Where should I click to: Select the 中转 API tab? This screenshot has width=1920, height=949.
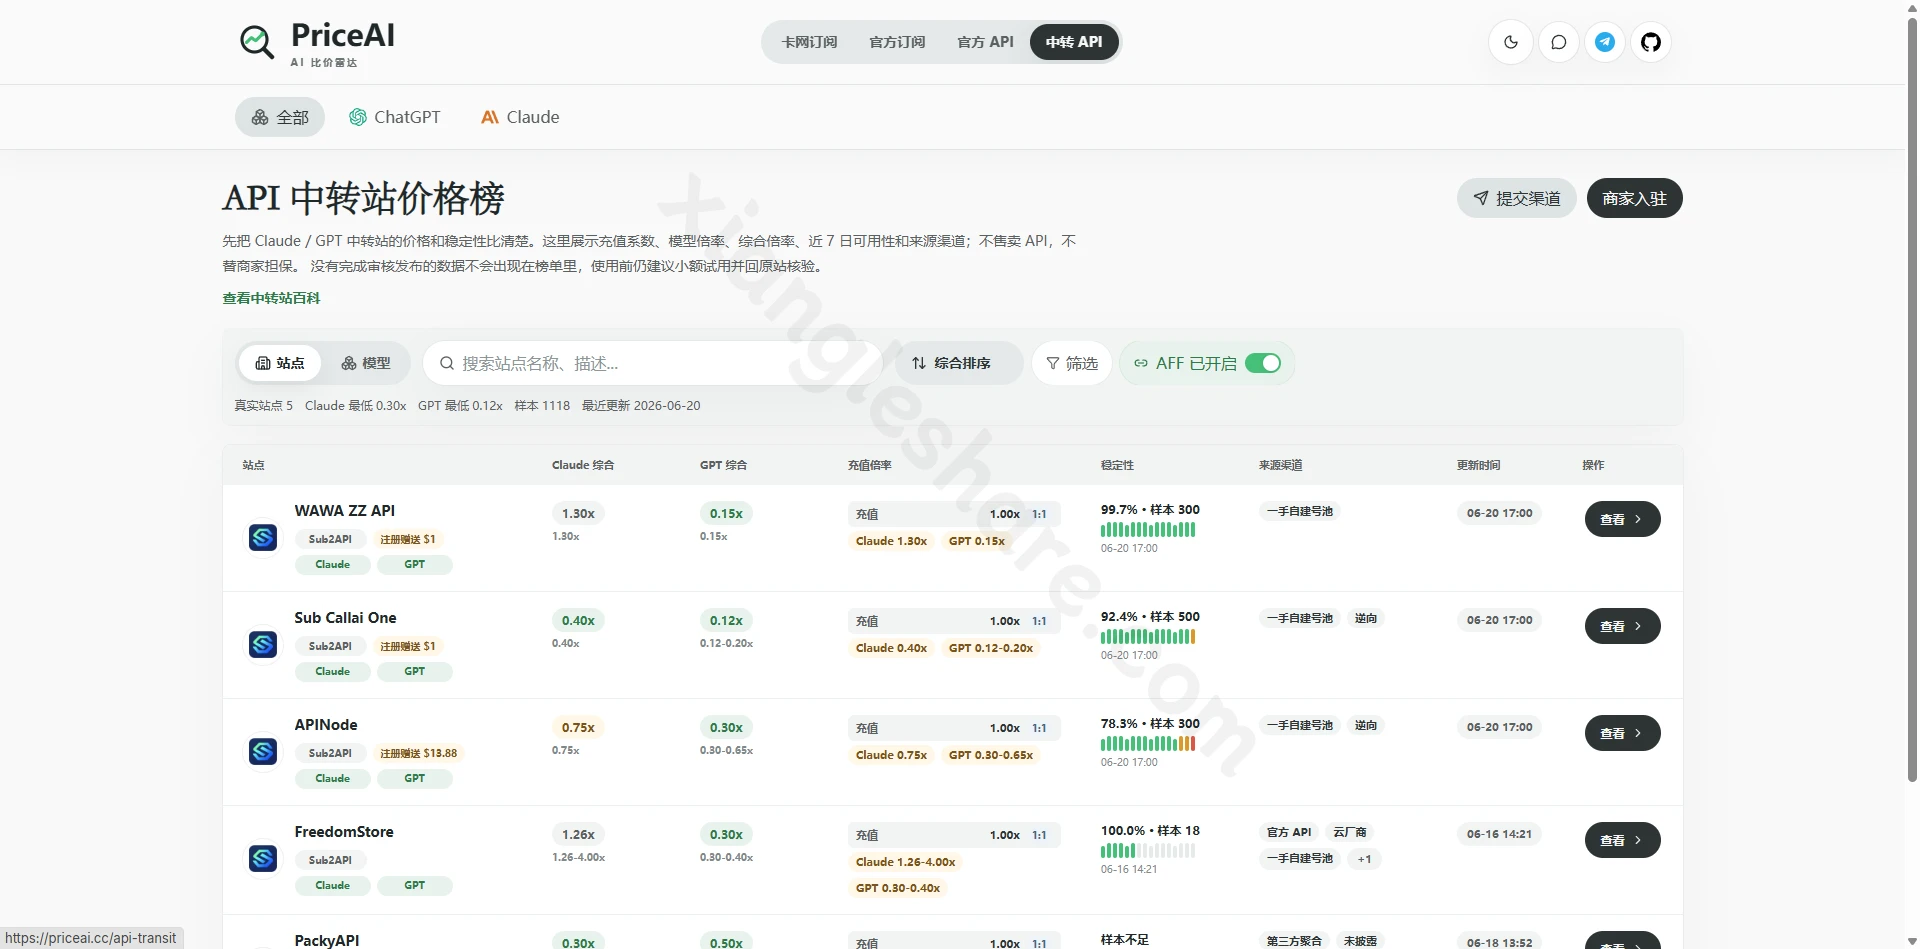tap(1074, 42)
